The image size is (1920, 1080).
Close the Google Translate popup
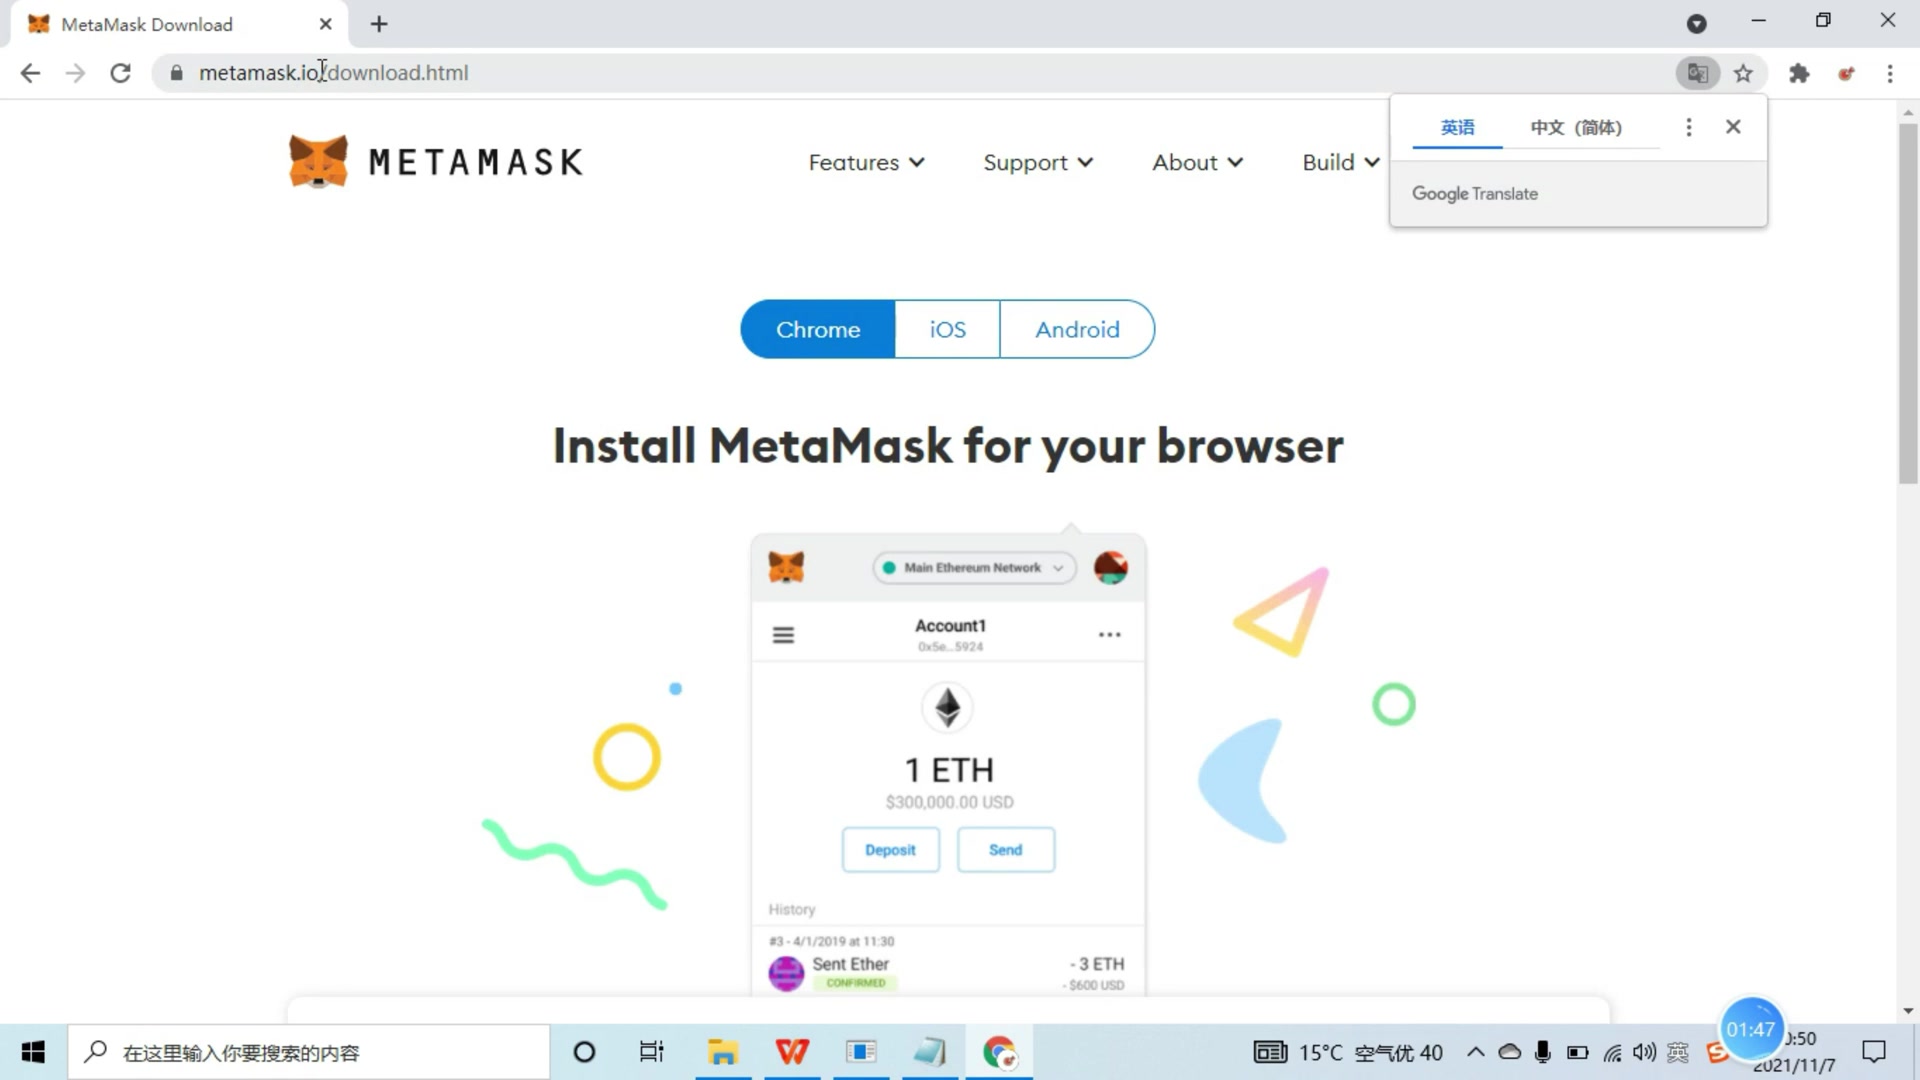point(1731,127)
